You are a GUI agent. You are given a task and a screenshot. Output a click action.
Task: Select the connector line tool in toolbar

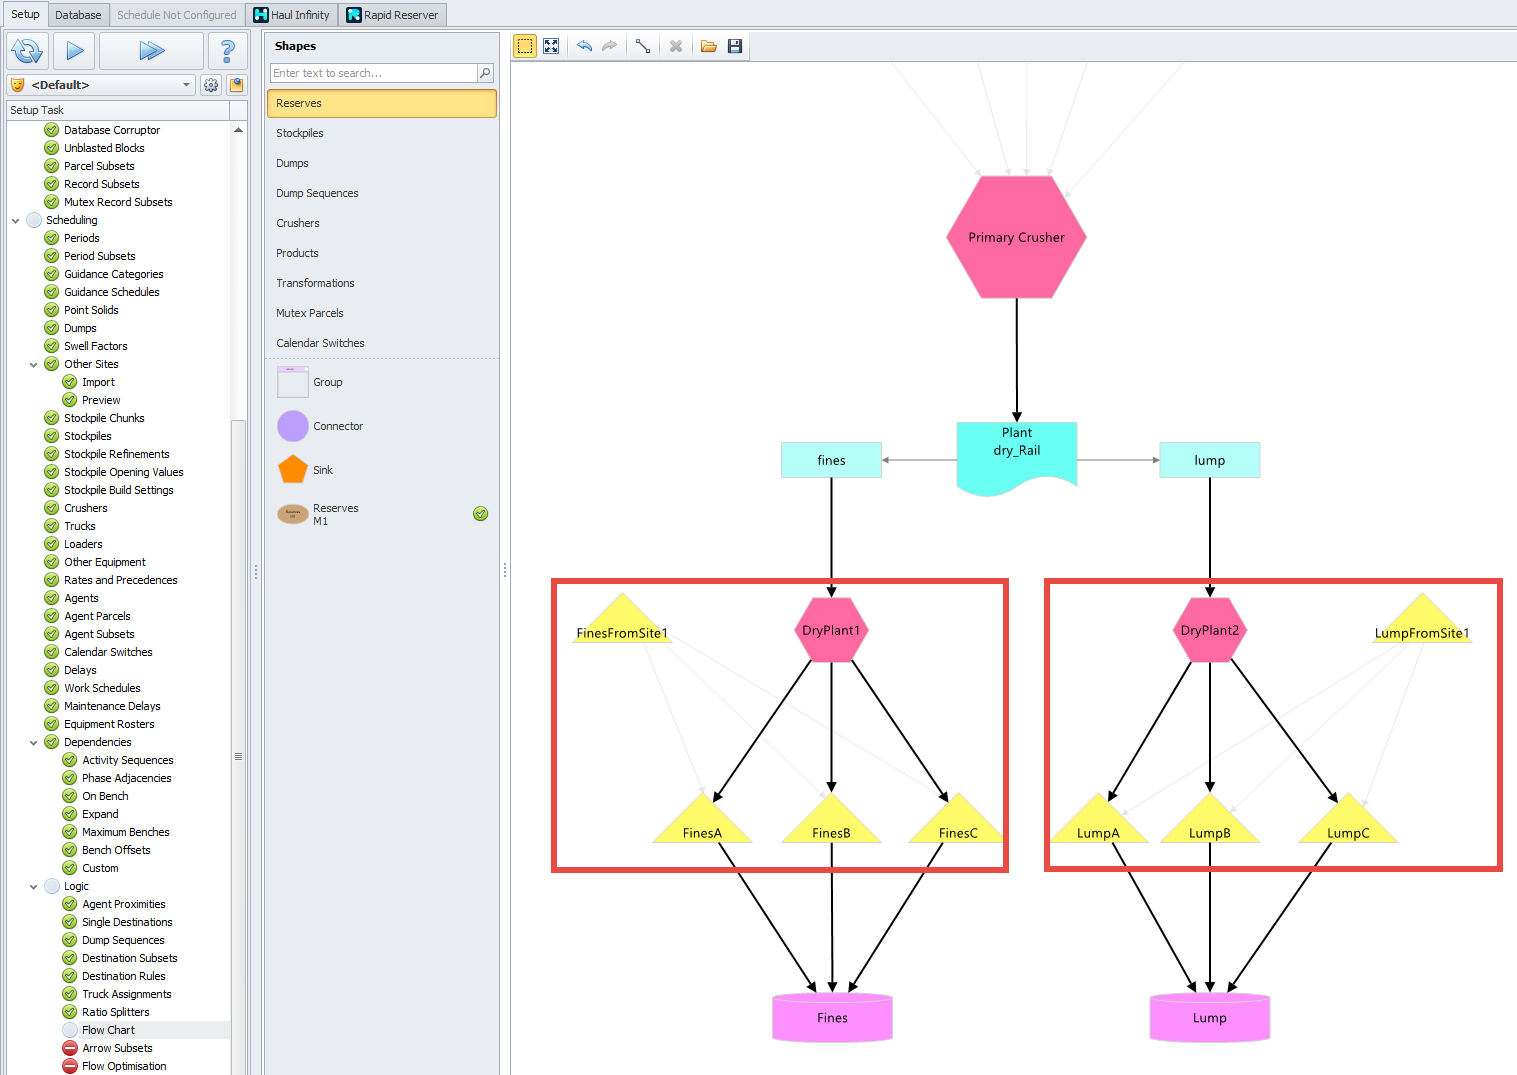[x=643, y=46]
